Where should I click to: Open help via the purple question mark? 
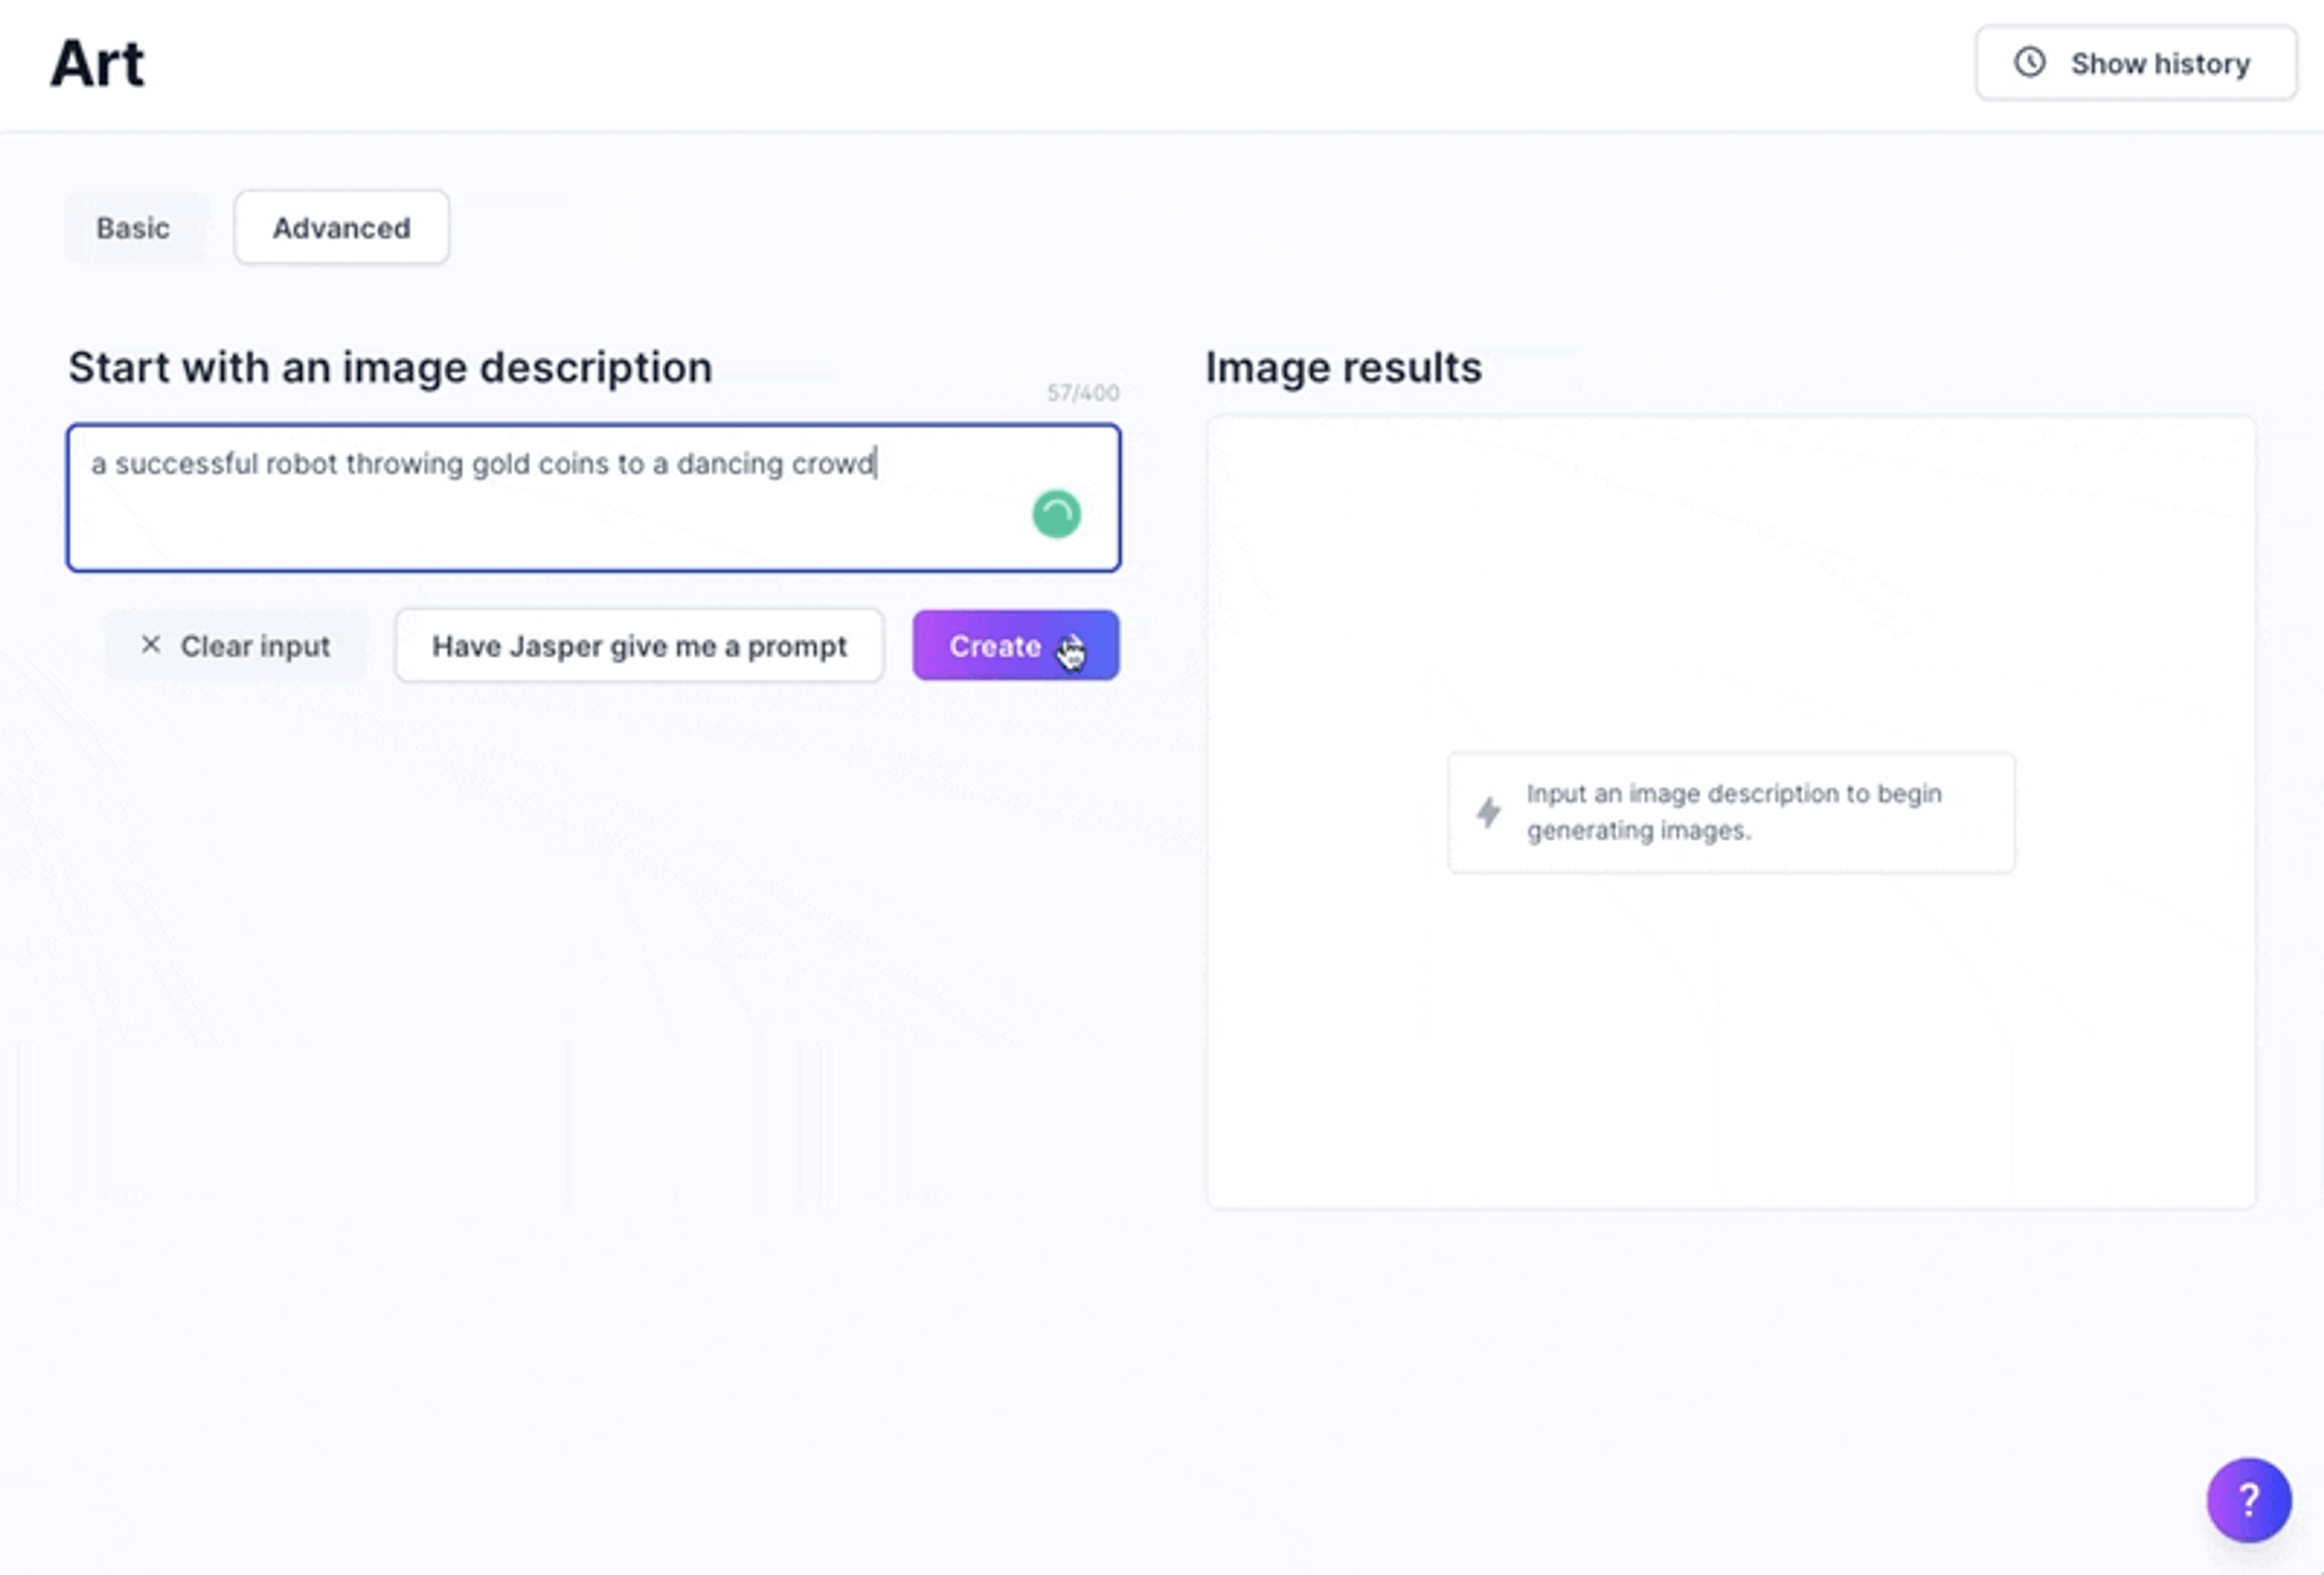(x=2248, y=1499)
